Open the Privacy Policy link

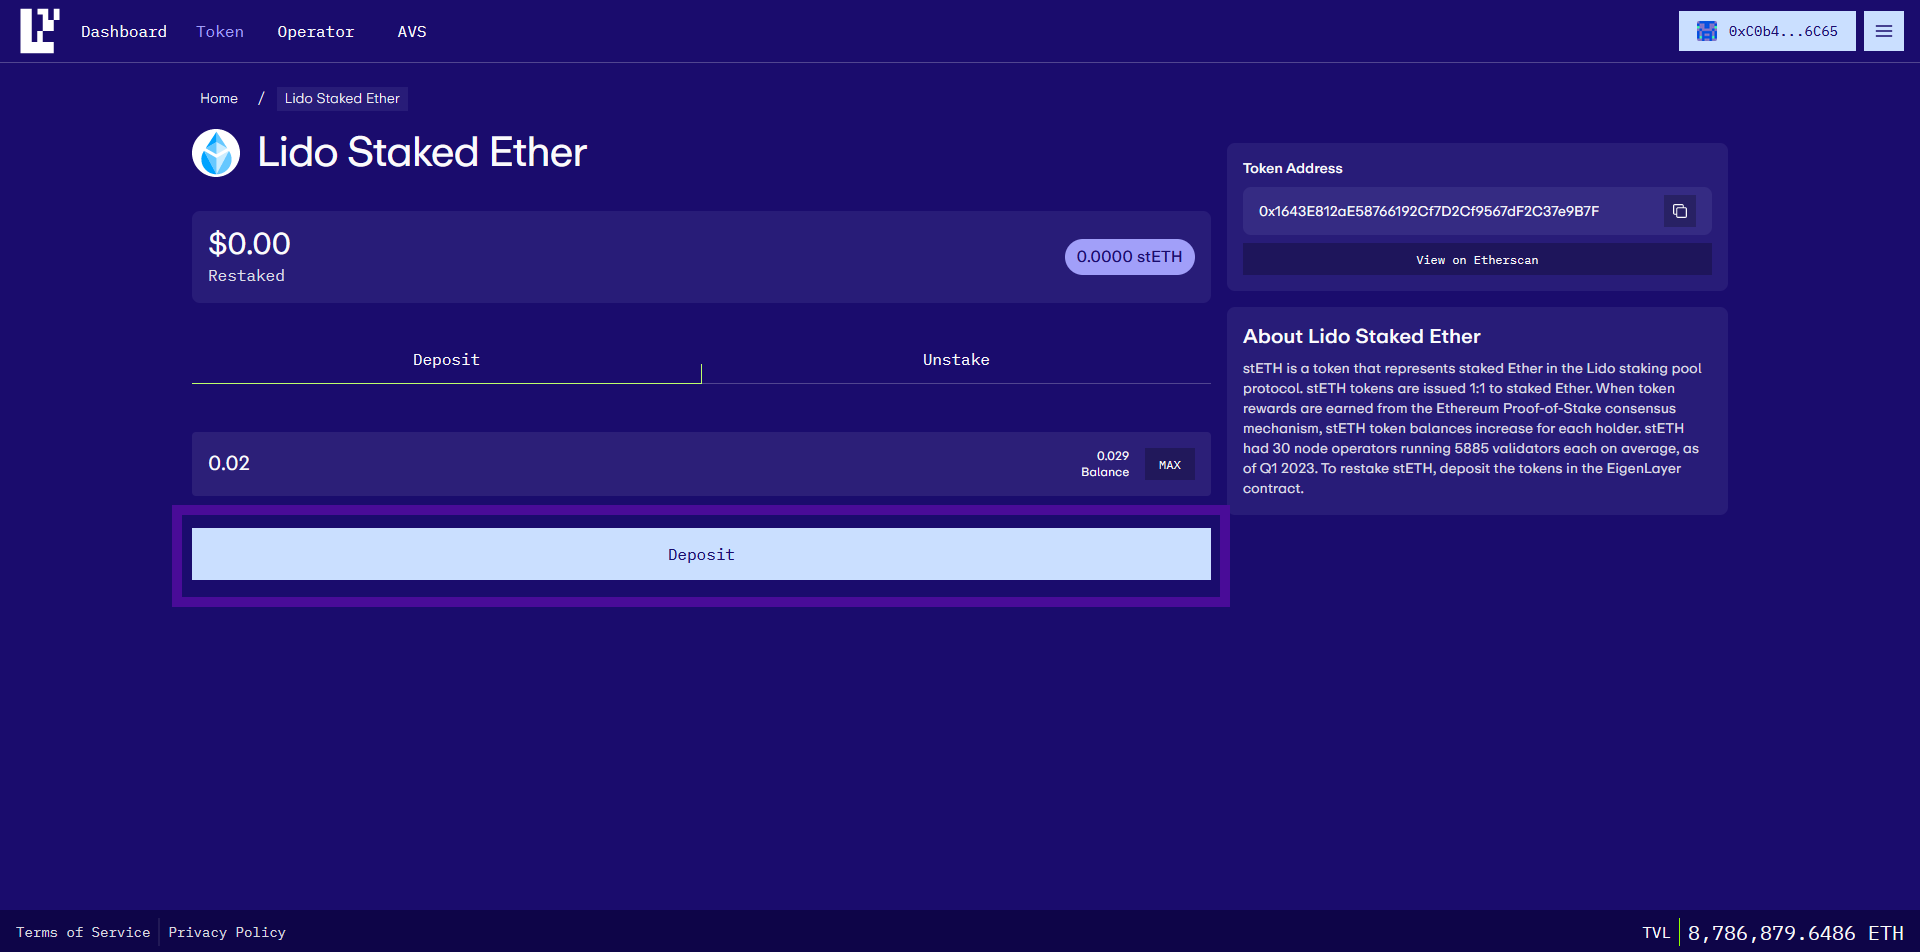227,932
